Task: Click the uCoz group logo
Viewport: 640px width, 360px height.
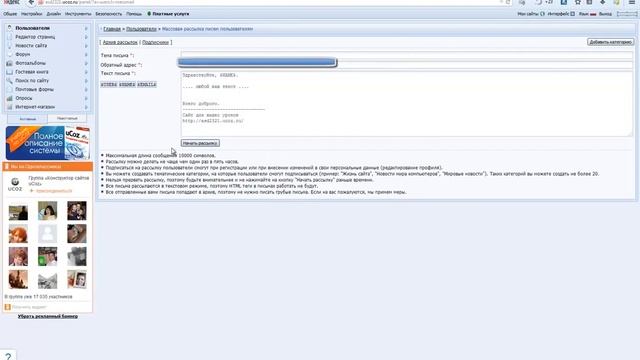Action: 15,184
